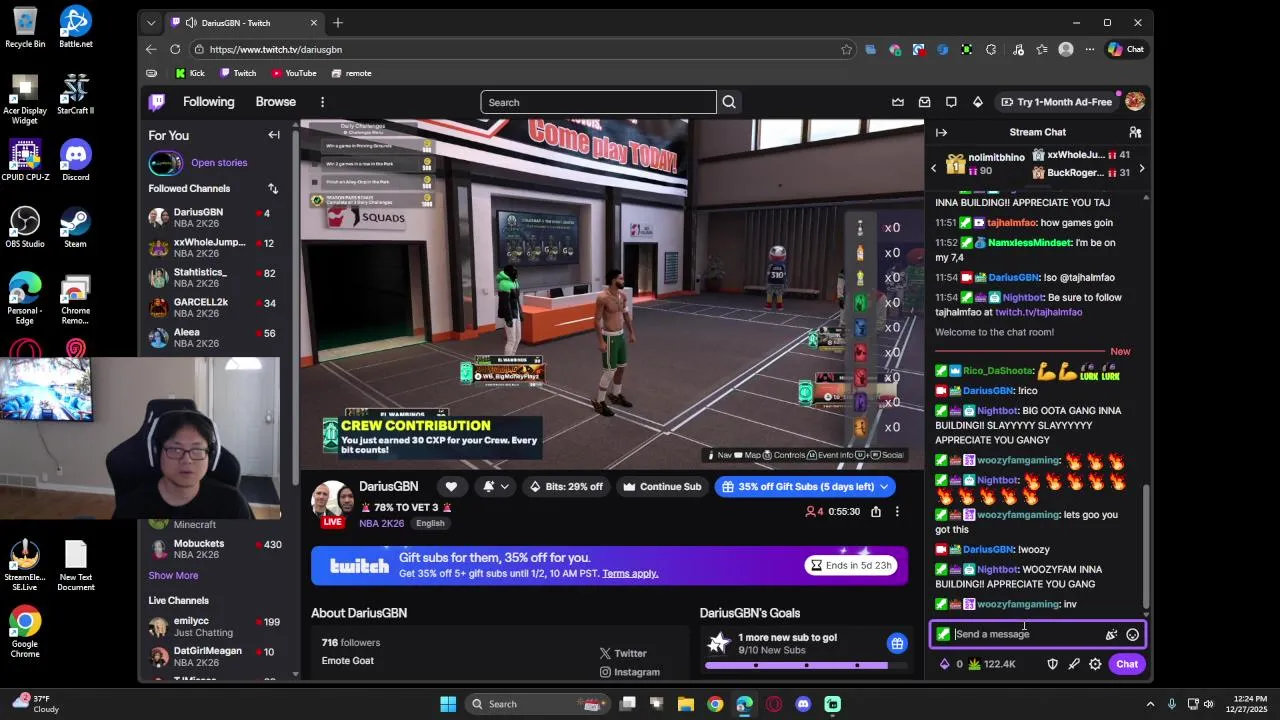1280x720 pixels.
Task: Open moderator shield icon below chat
Action: [1052, 664]
